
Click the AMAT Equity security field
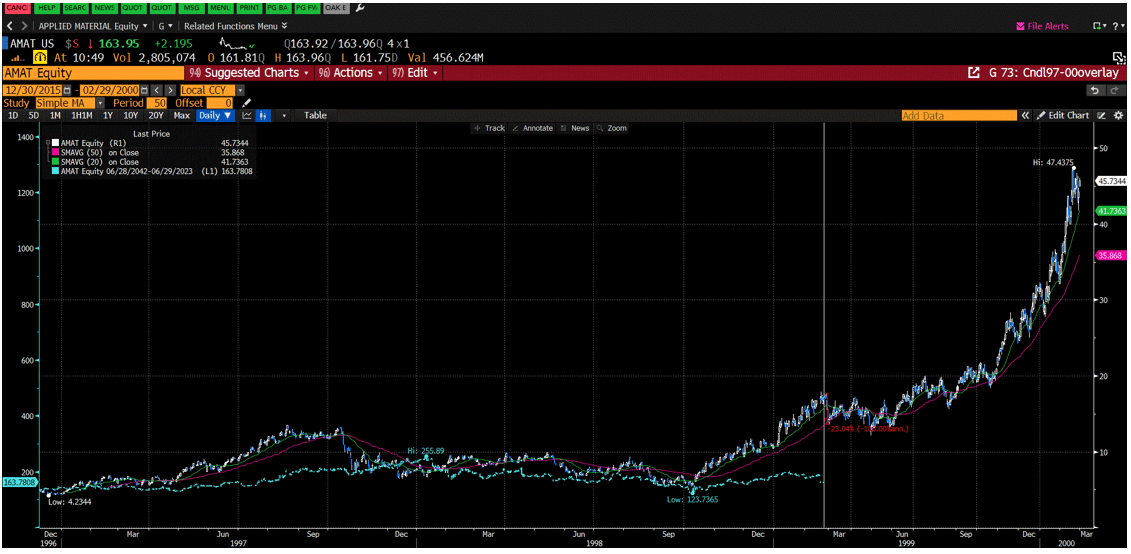click(93, 73)
